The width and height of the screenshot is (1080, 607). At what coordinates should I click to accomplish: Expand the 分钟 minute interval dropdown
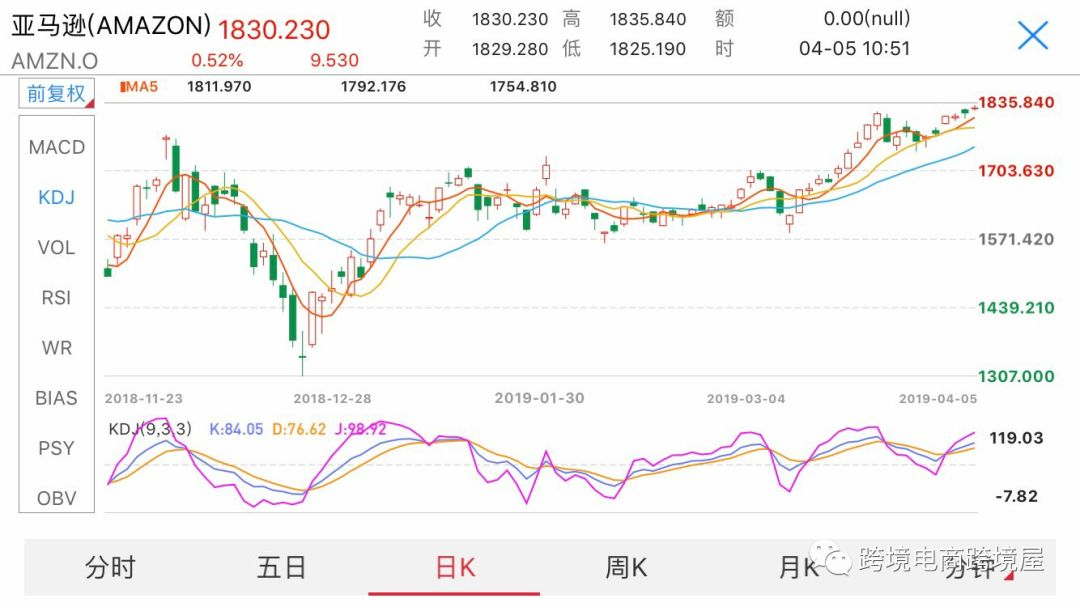pos(970,568)
